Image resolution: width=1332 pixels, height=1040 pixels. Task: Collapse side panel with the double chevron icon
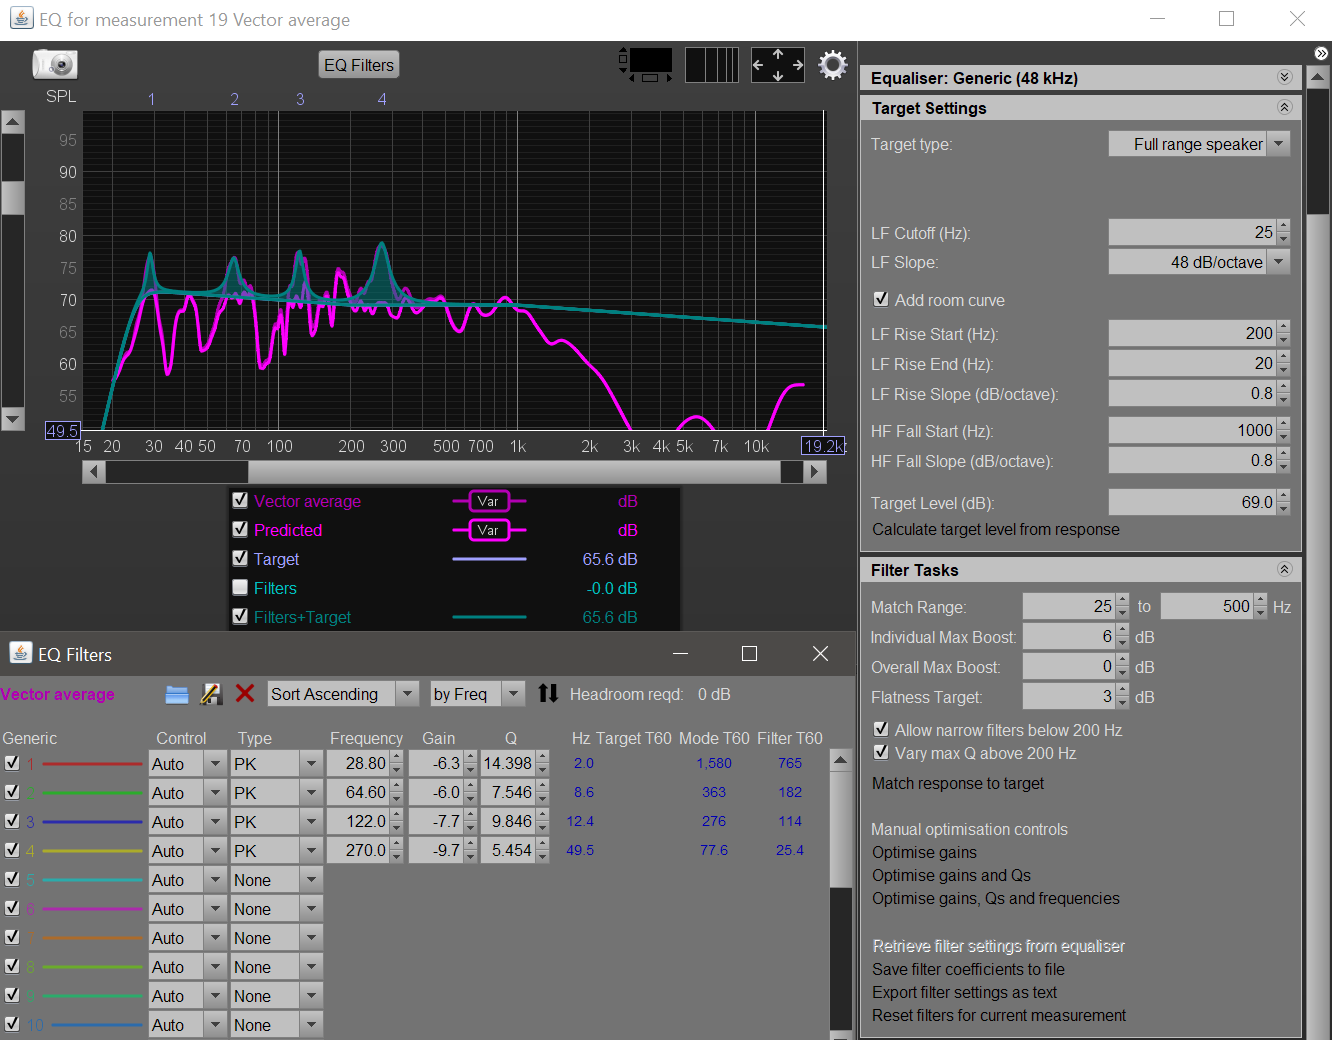point(1321,53)
